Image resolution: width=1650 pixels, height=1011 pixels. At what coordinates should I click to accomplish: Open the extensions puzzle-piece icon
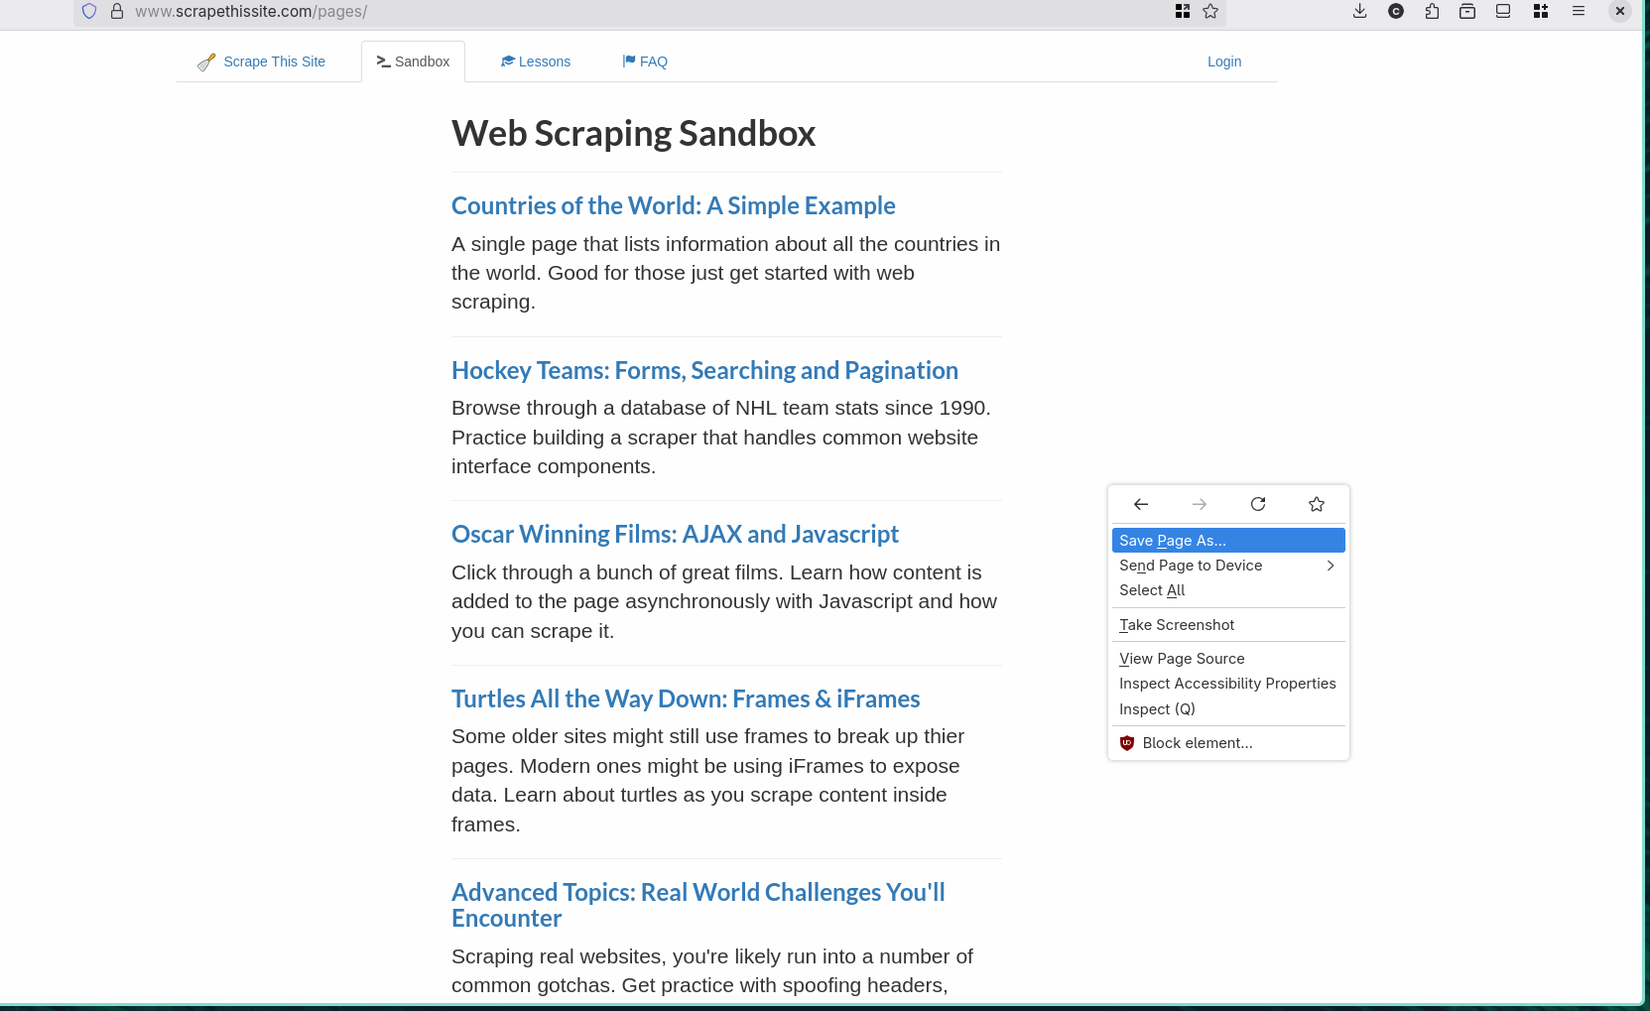click(1432, 11)
